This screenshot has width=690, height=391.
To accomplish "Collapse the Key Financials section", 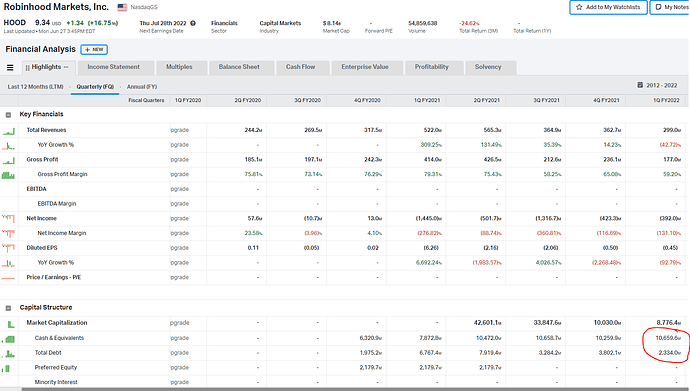I will [x=8, y=115].
